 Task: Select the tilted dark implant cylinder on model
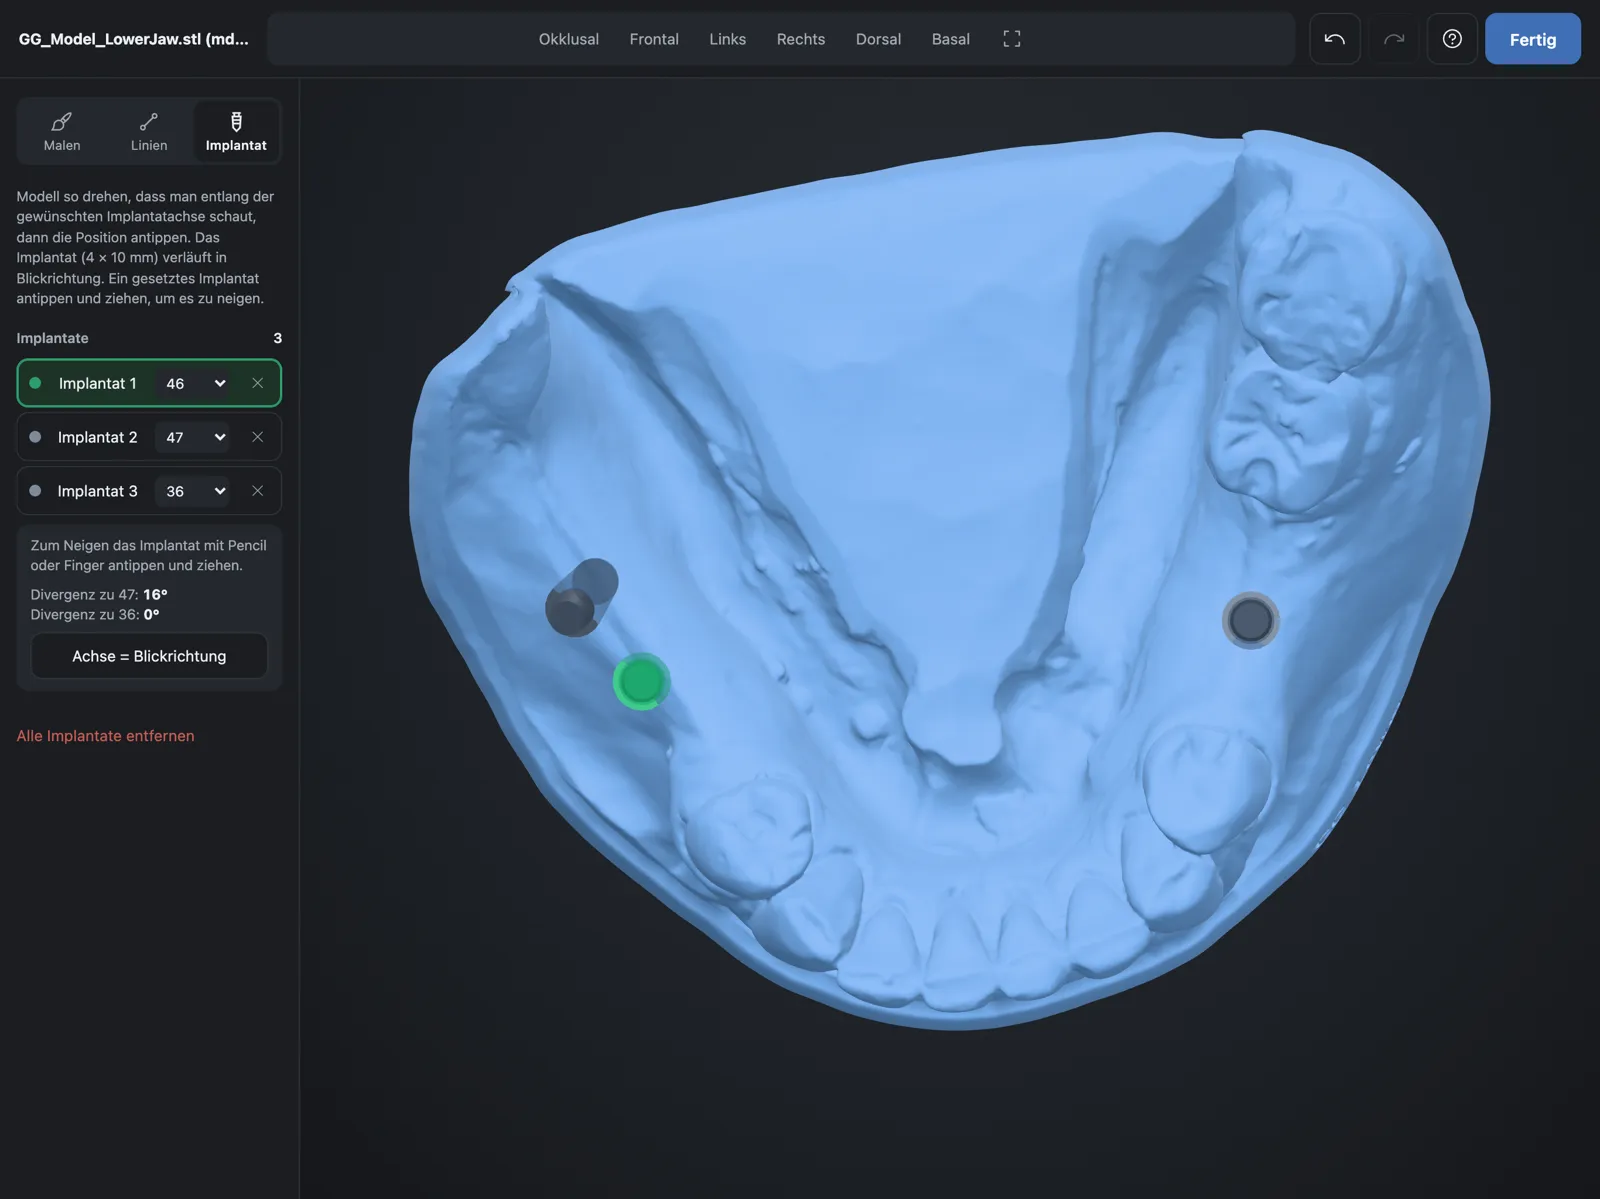(x=581, y=598)
